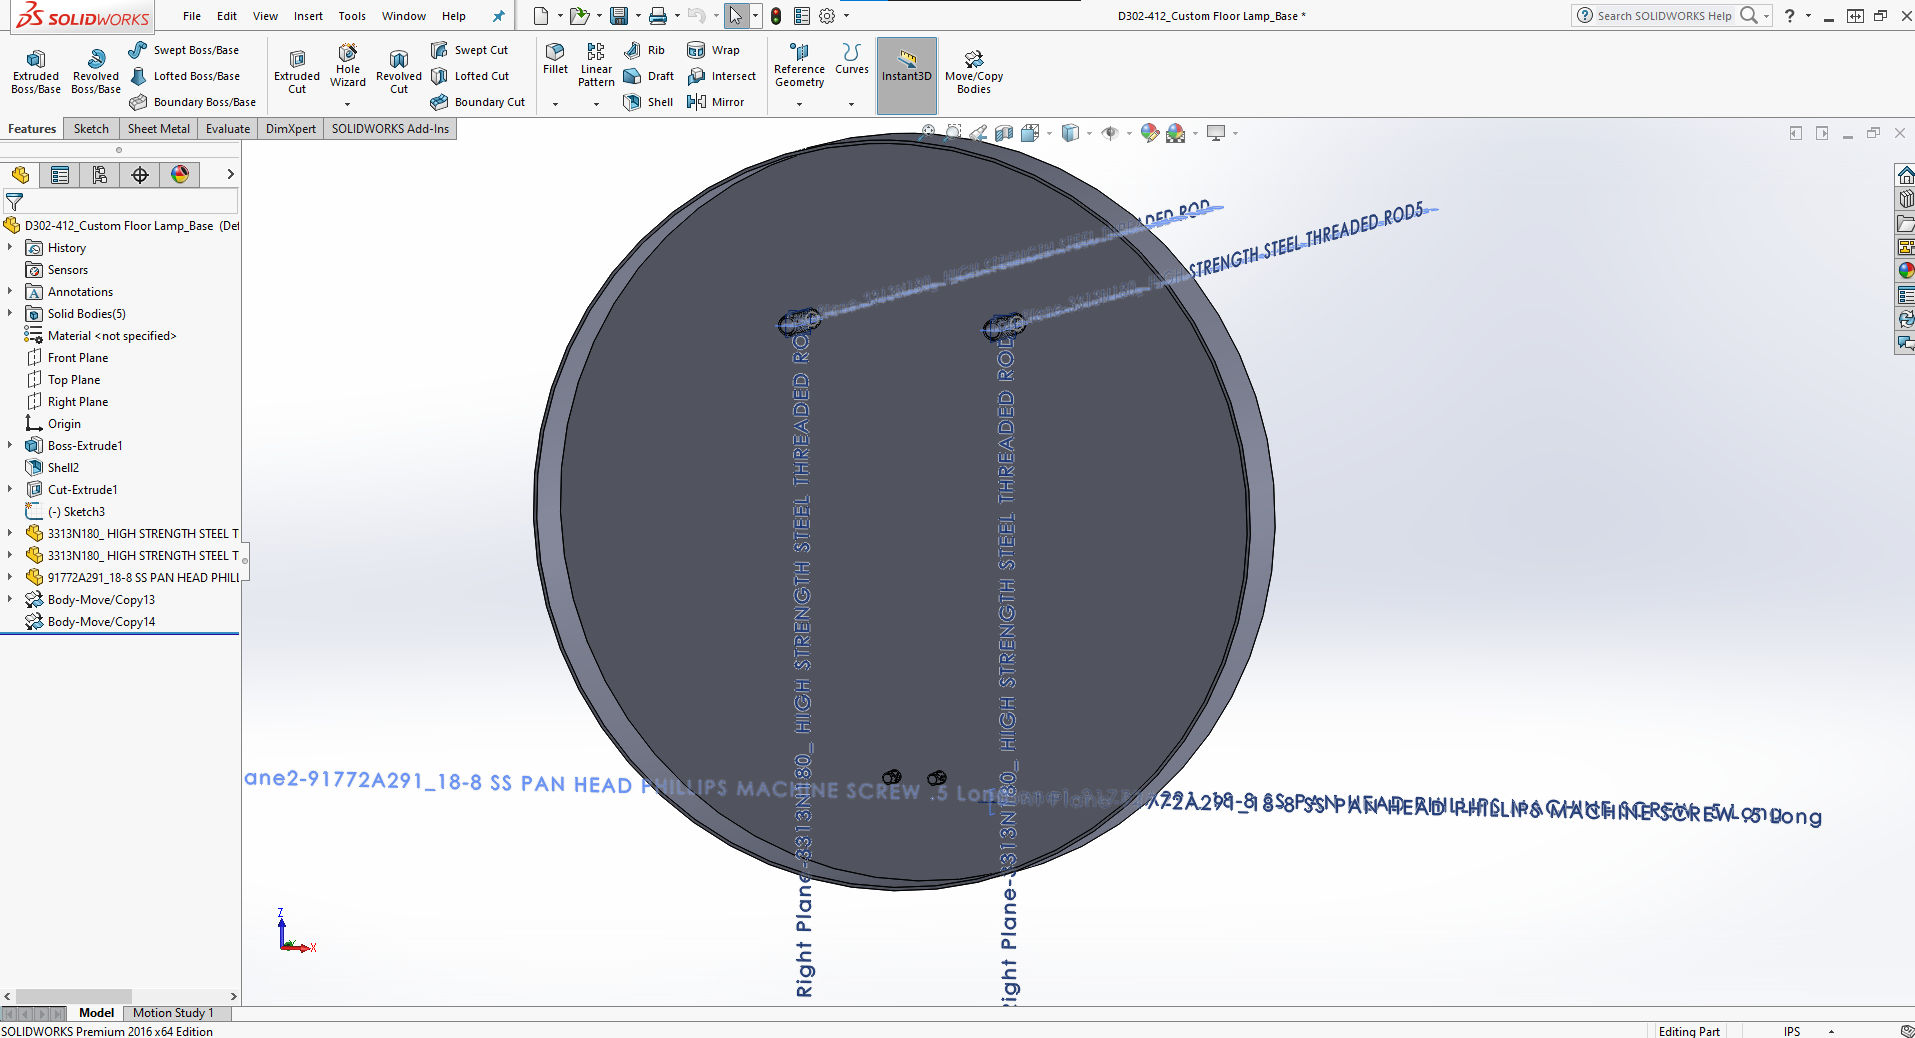Click Zoom to Fit in view toolbar
Viewport: 1915px width, 1038px height.
pos(928,133)
